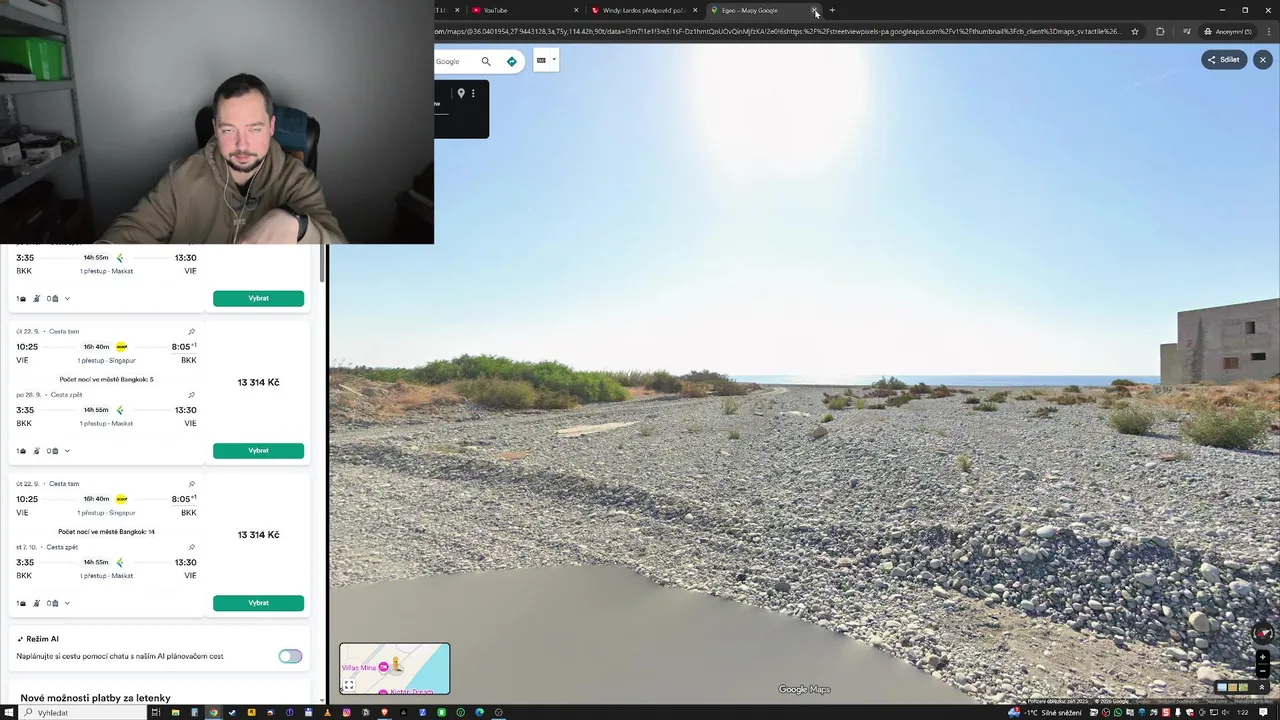Click the Google Maps search magnifier icon
This screenshot has width=1280, height=720.
click(x=486, y=61)
